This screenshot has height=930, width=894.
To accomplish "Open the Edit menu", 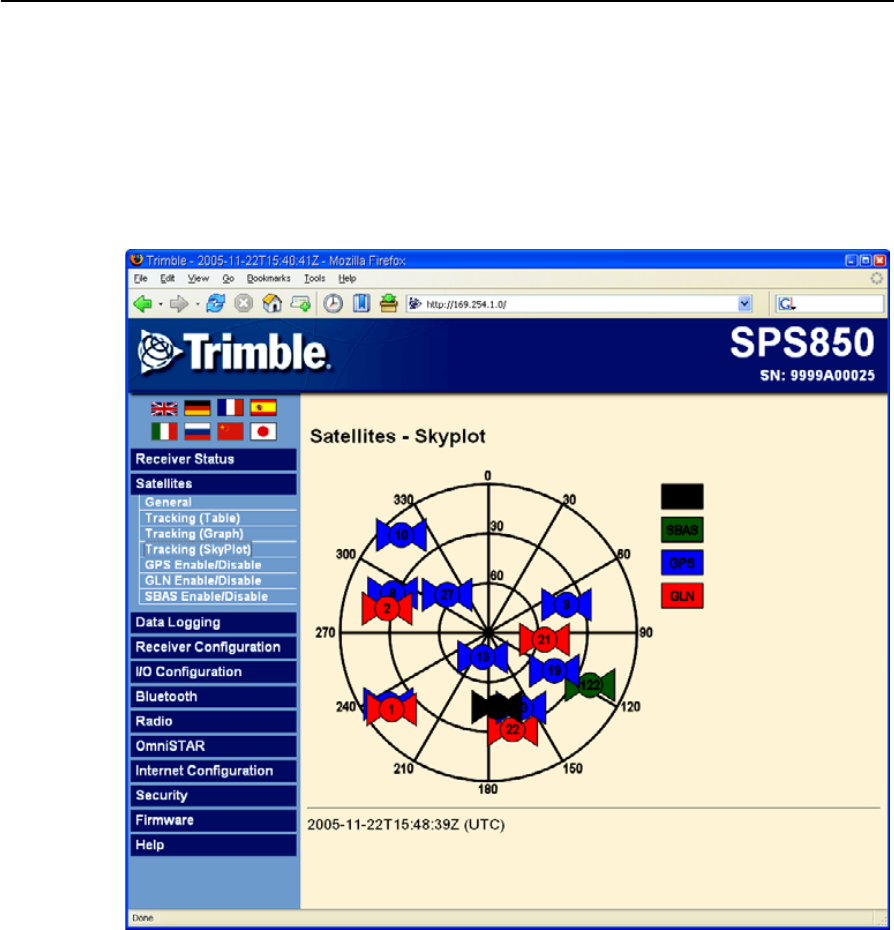I will 167,278.
